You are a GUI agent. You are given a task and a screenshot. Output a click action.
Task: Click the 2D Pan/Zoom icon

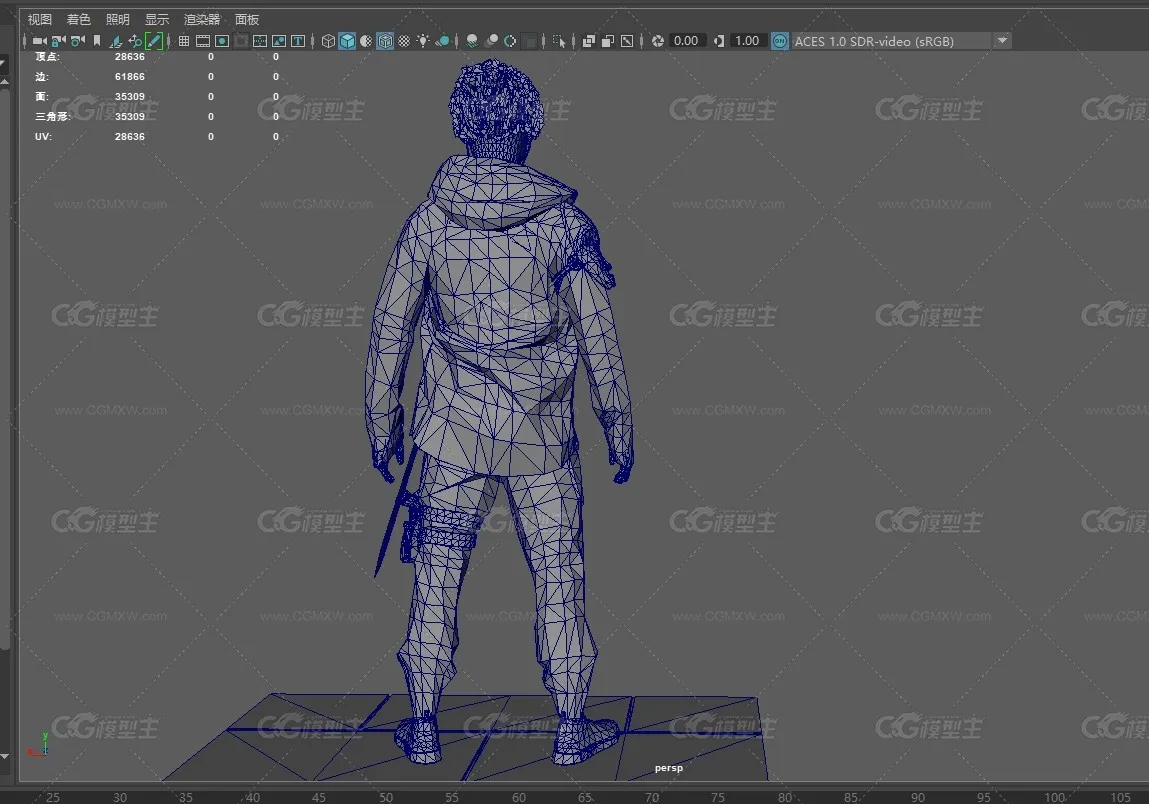tap(135, 41)
